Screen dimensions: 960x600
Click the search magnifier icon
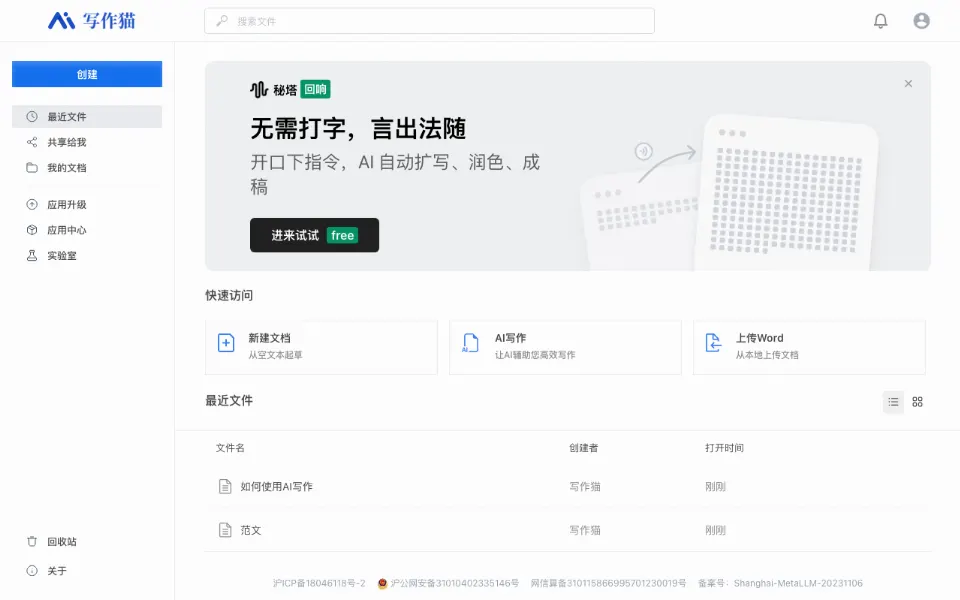[222, 21]
